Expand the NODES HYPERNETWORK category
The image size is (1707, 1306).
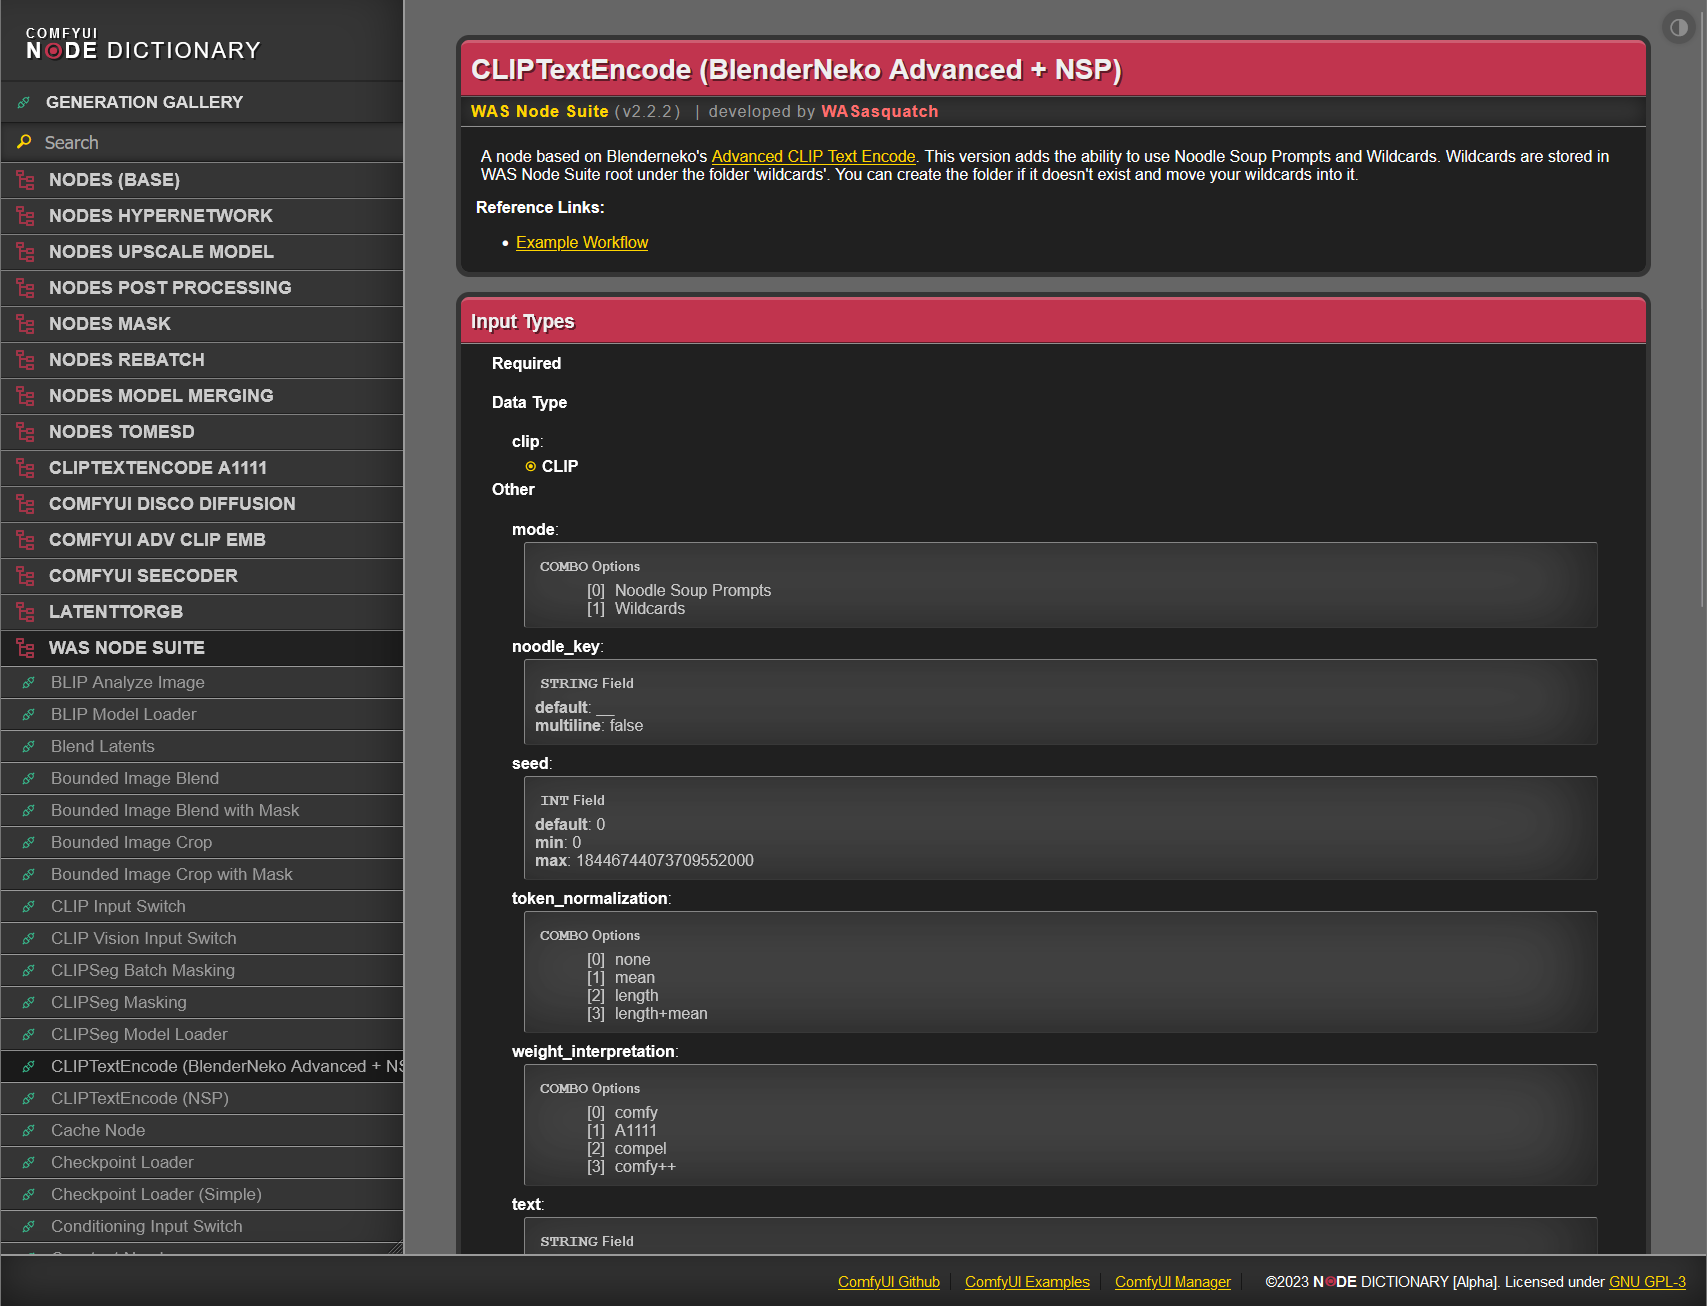(202, 216)
